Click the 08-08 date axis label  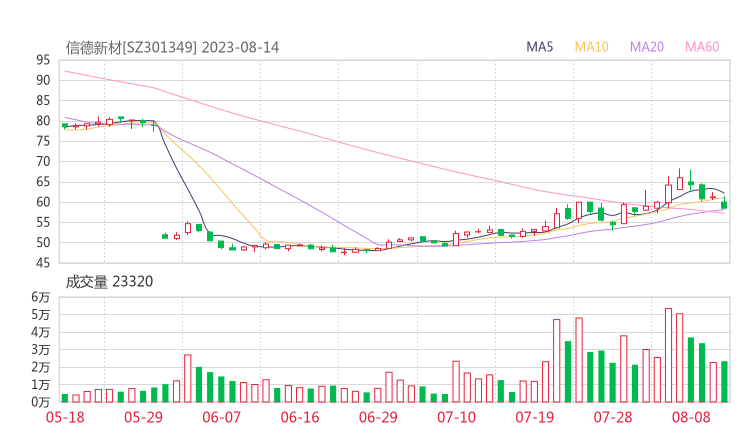coord(691,417)
